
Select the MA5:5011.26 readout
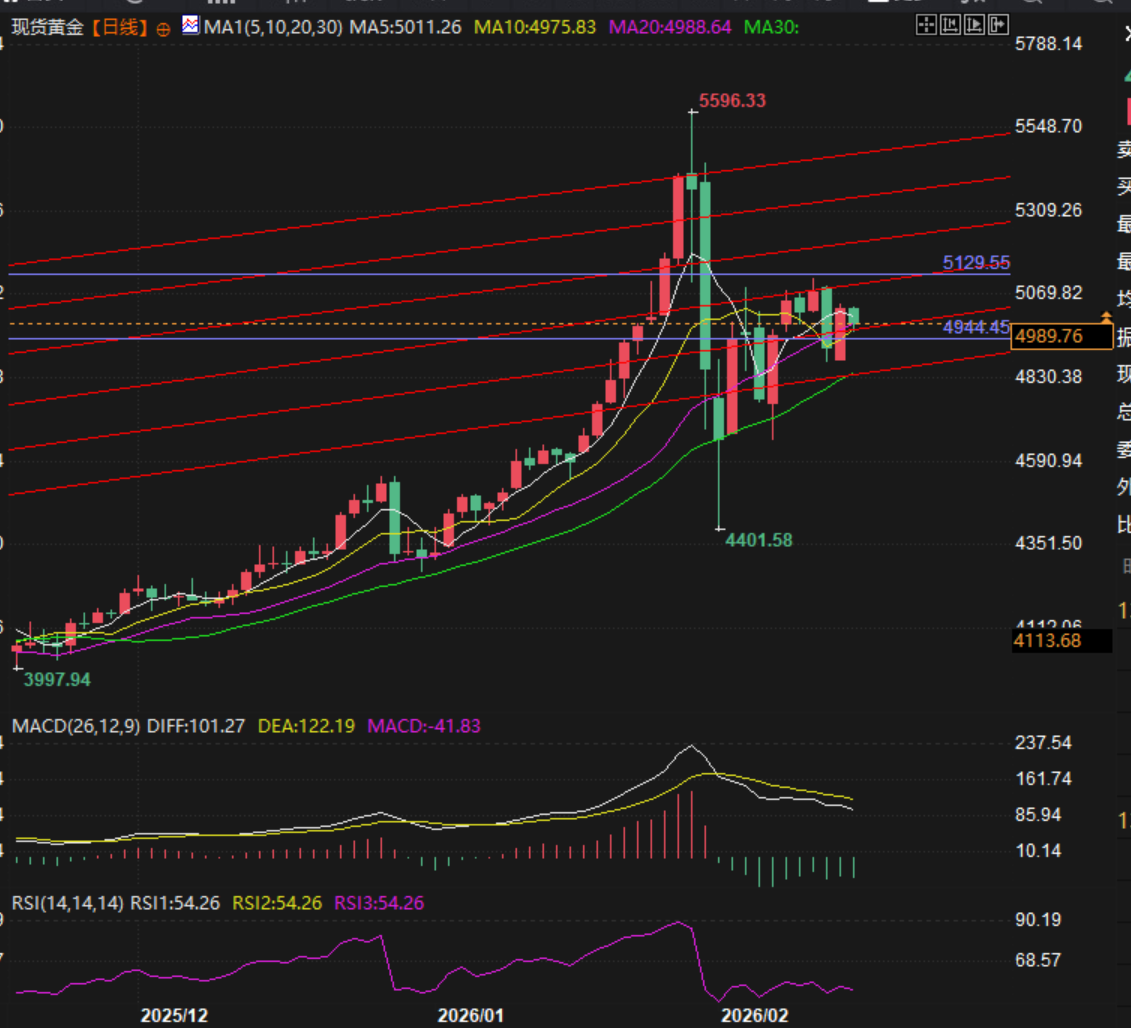click(x=405, y=27)
